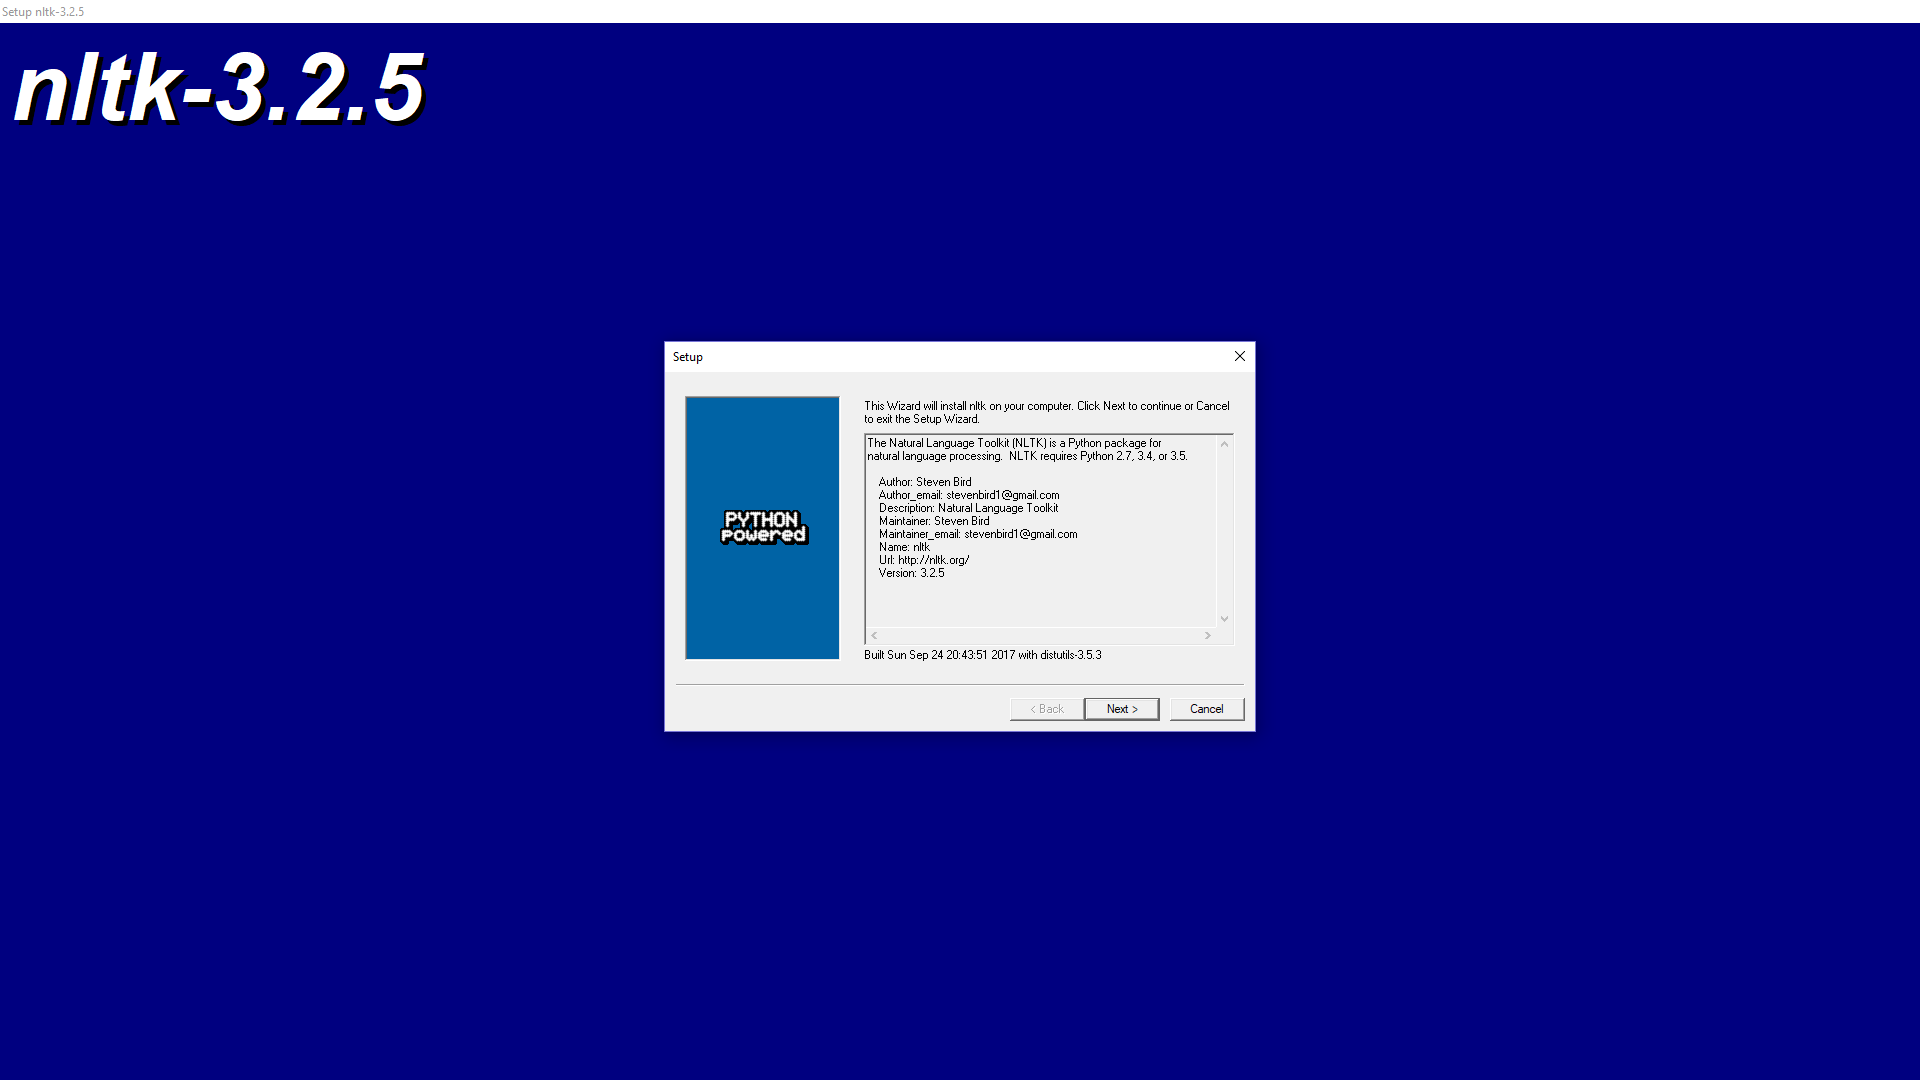The height and width of the screenshot is (1080, 1920).
Task: Click the 'Maintainer: Steven Bird' line
Action: (x=934, y=521)
